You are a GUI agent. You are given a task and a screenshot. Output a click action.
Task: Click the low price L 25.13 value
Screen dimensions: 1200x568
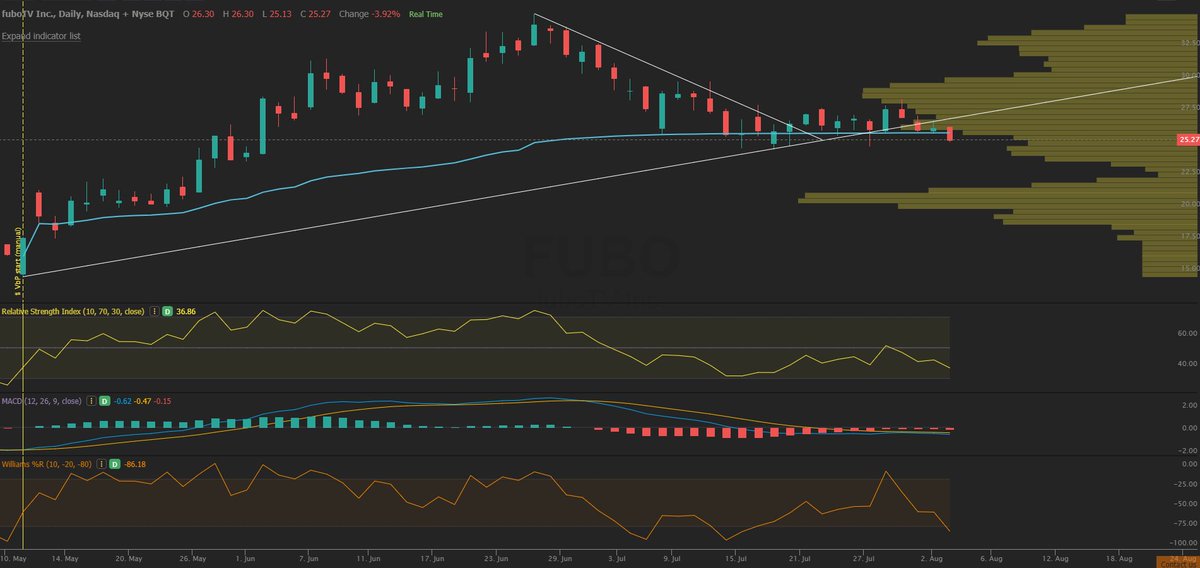tap(276, 15)
